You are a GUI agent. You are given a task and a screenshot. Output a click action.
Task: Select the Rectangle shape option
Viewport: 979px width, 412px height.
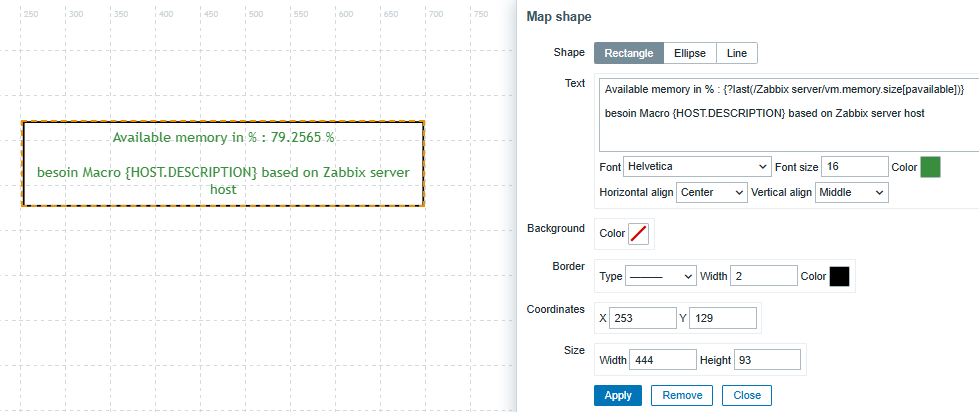(629, 53)
